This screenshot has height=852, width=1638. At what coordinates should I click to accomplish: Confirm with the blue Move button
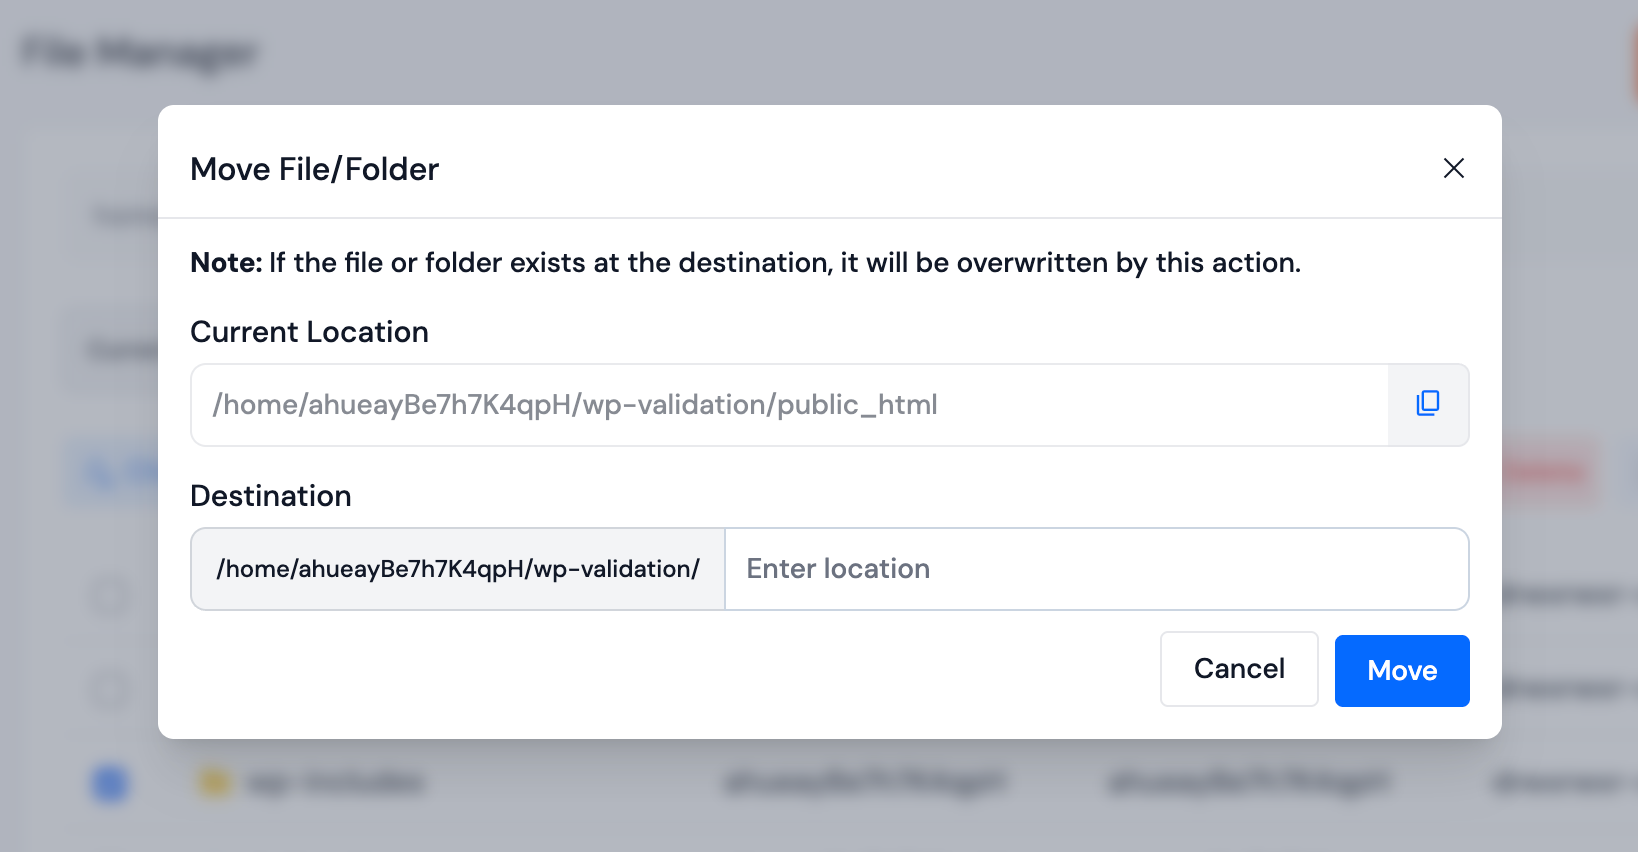[1401, 670]
